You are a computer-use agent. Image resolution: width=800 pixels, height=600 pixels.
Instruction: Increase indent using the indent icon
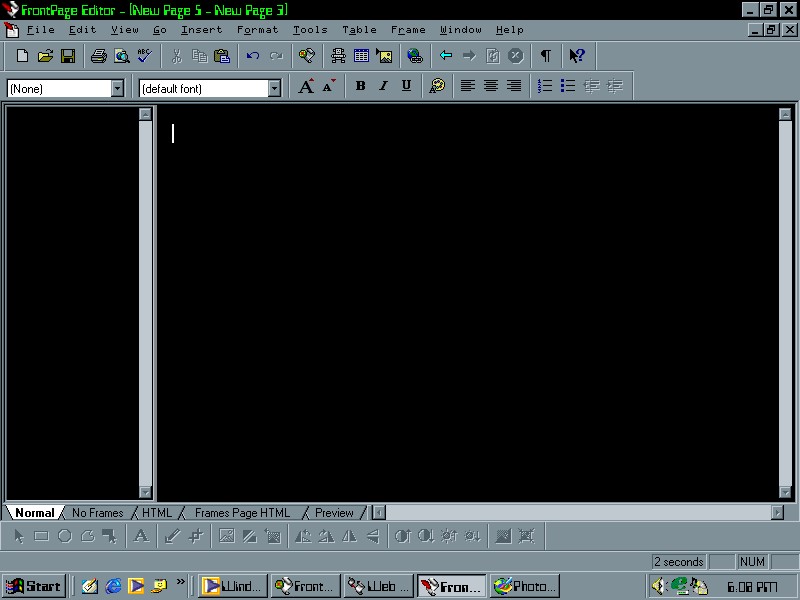pyautogui.click(x=614, y=86)
